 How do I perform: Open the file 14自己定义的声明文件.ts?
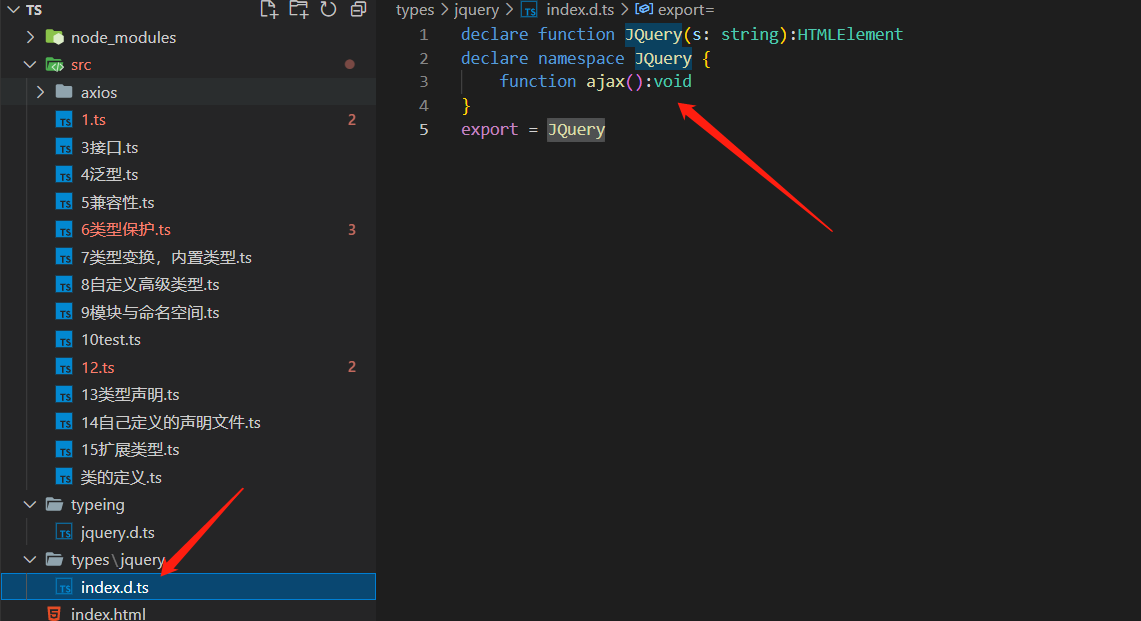tap(171, 422)
